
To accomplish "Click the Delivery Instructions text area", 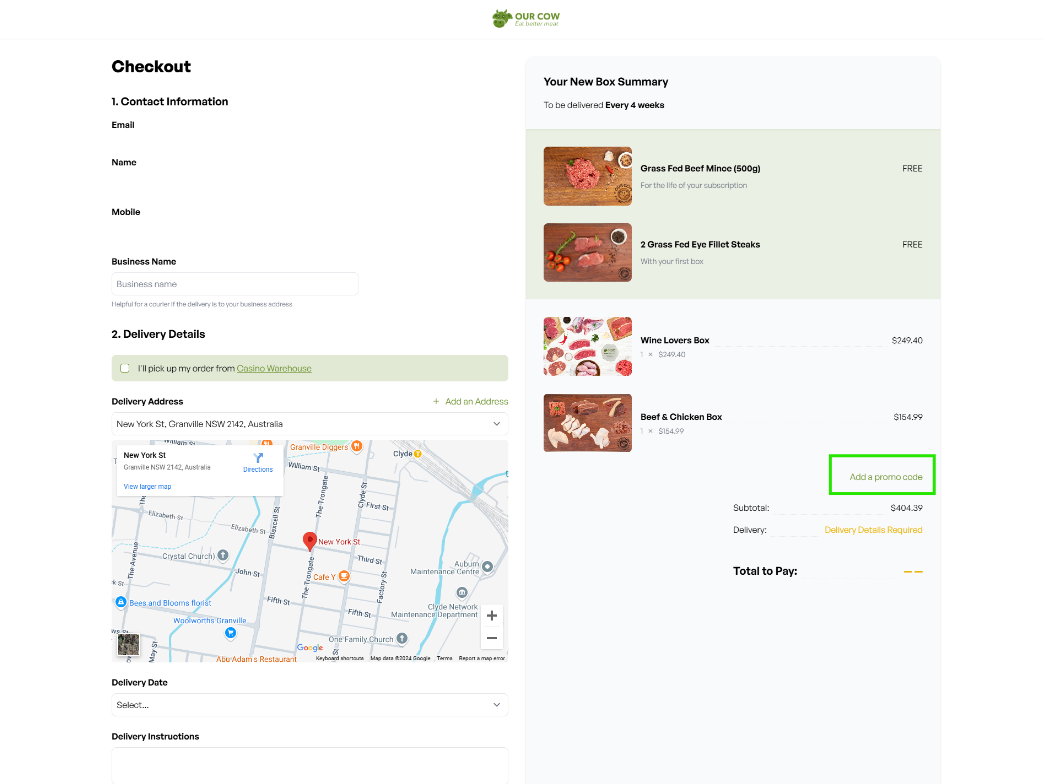I will [310, 765].
